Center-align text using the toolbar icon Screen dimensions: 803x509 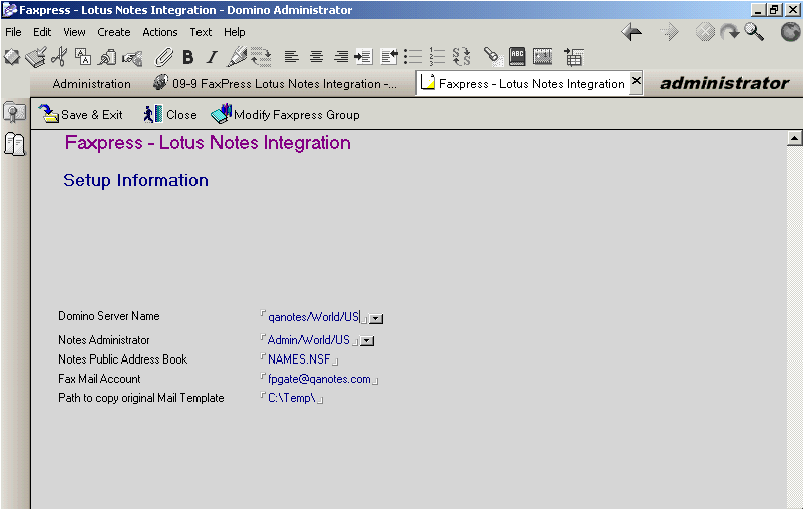coord(316,57)
